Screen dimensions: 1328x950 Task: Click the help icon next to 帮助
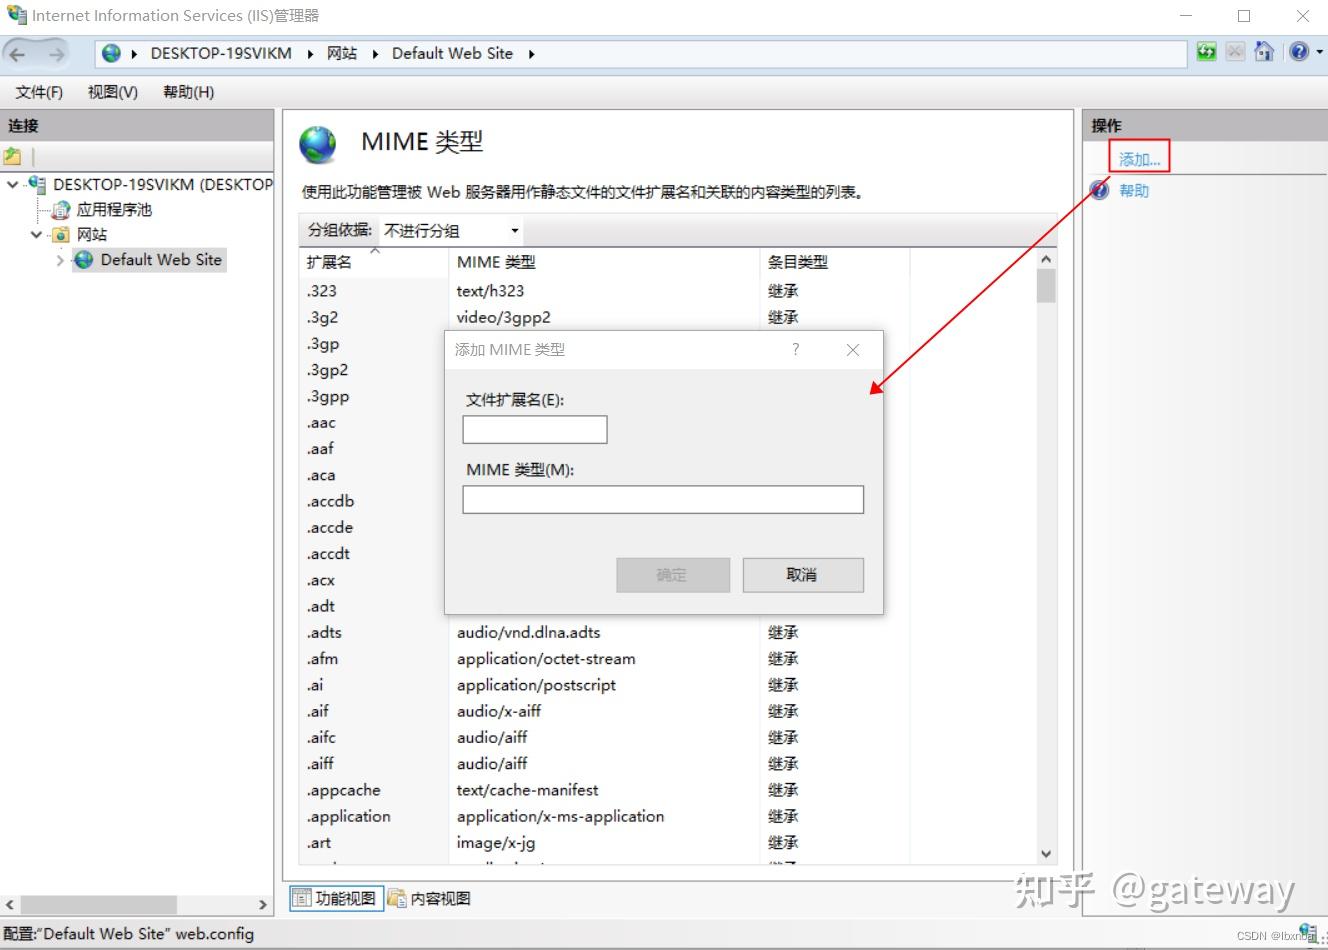coord(1100,190)
